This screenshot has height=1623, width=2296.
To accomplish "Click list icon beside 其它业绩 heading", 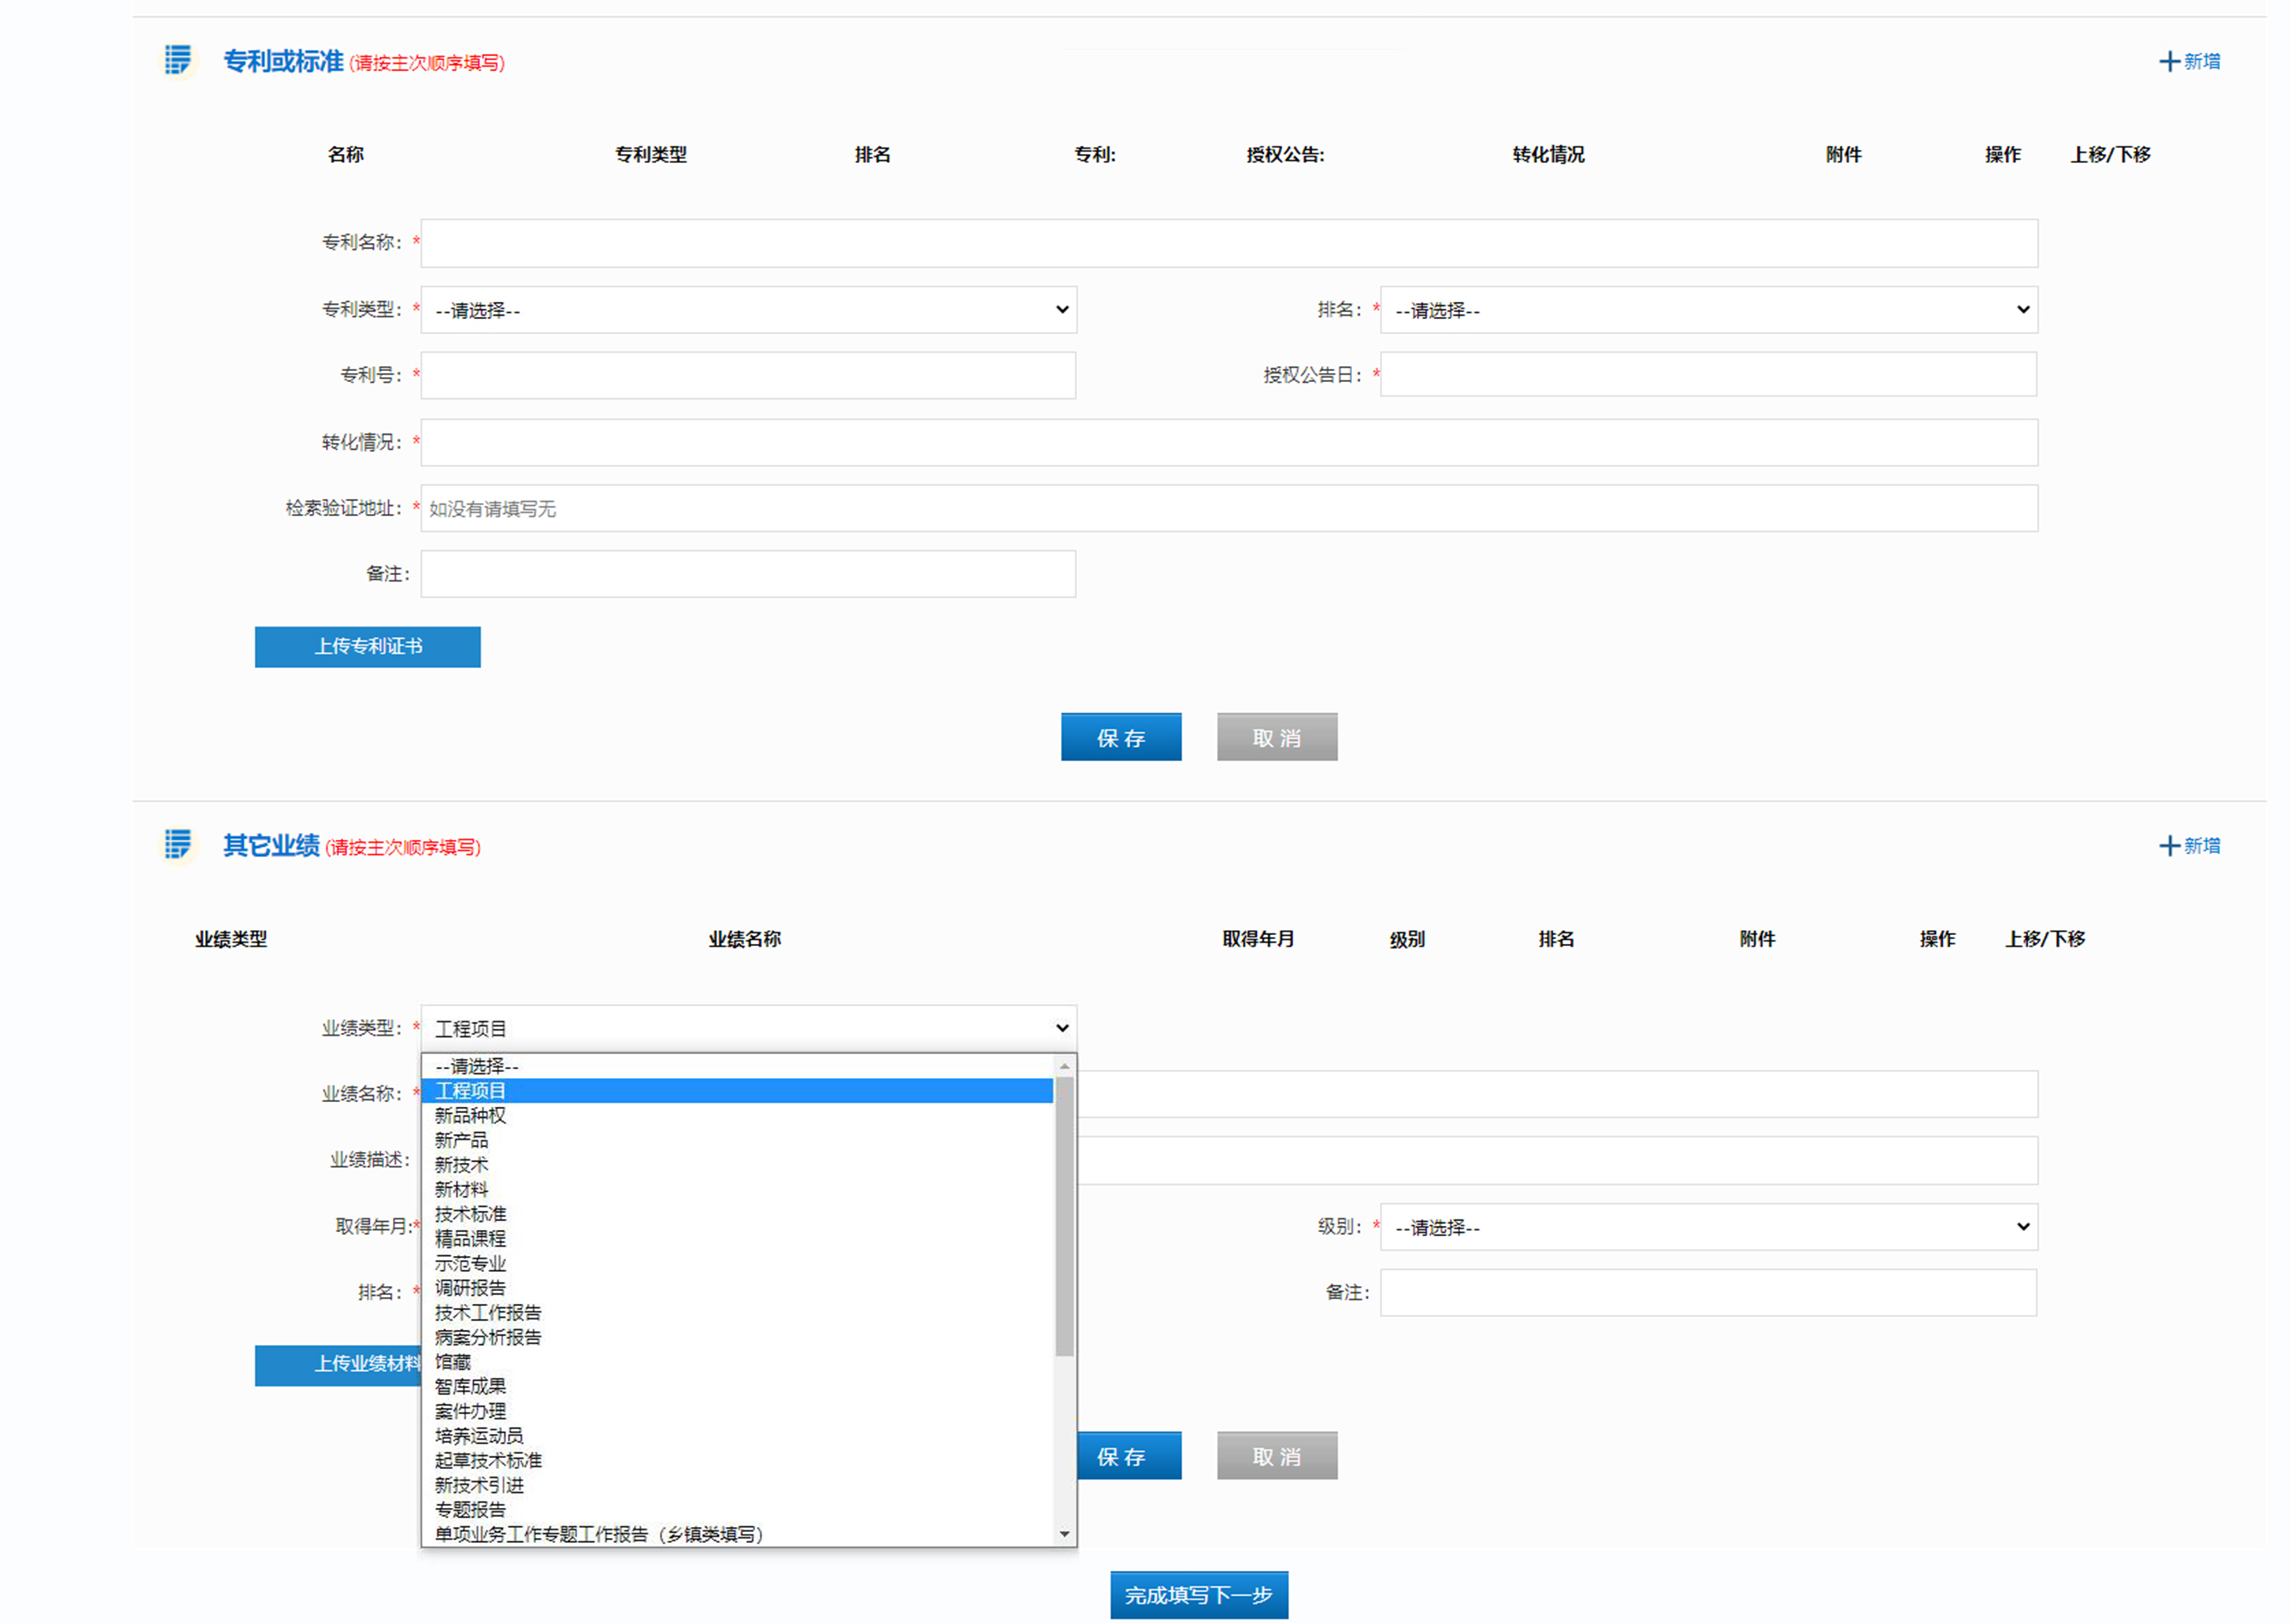I will click(x=178, y=845).
